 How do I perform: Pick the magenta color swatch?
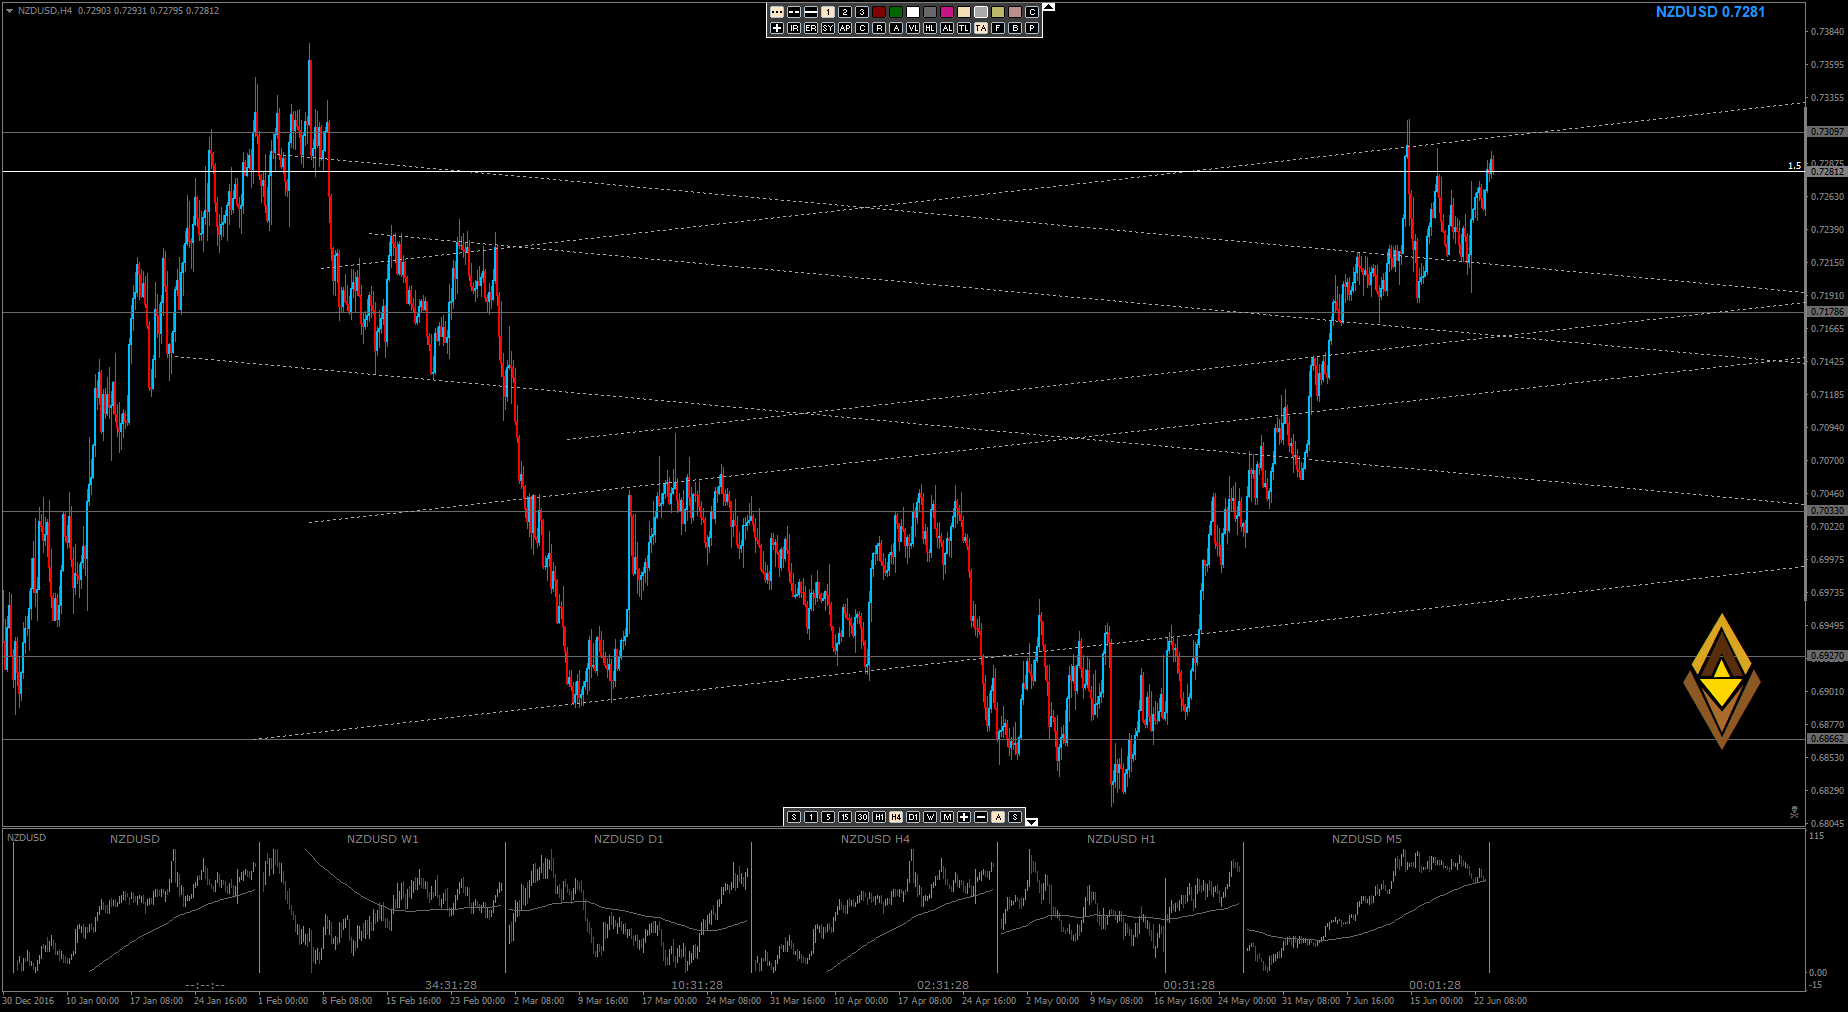[x=947, y=12]
